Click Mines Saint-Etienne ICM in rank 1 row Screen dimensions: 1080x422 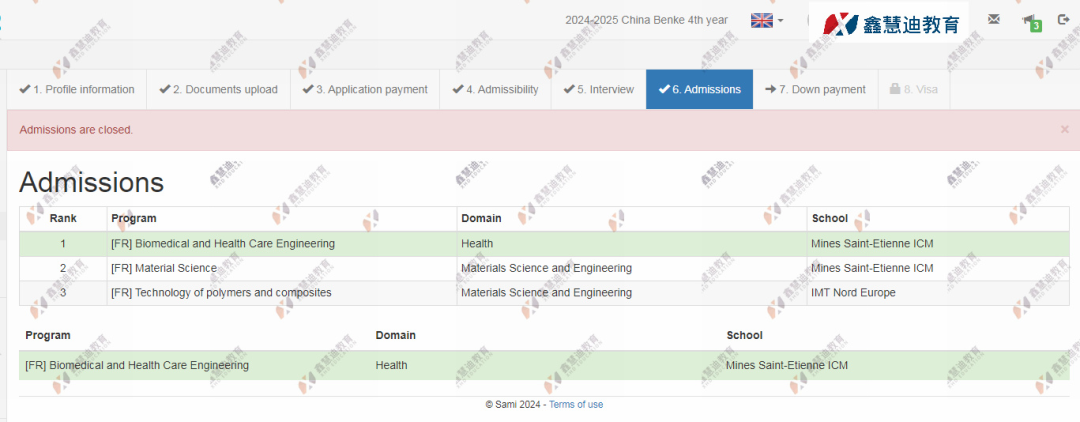pos(872,243)
